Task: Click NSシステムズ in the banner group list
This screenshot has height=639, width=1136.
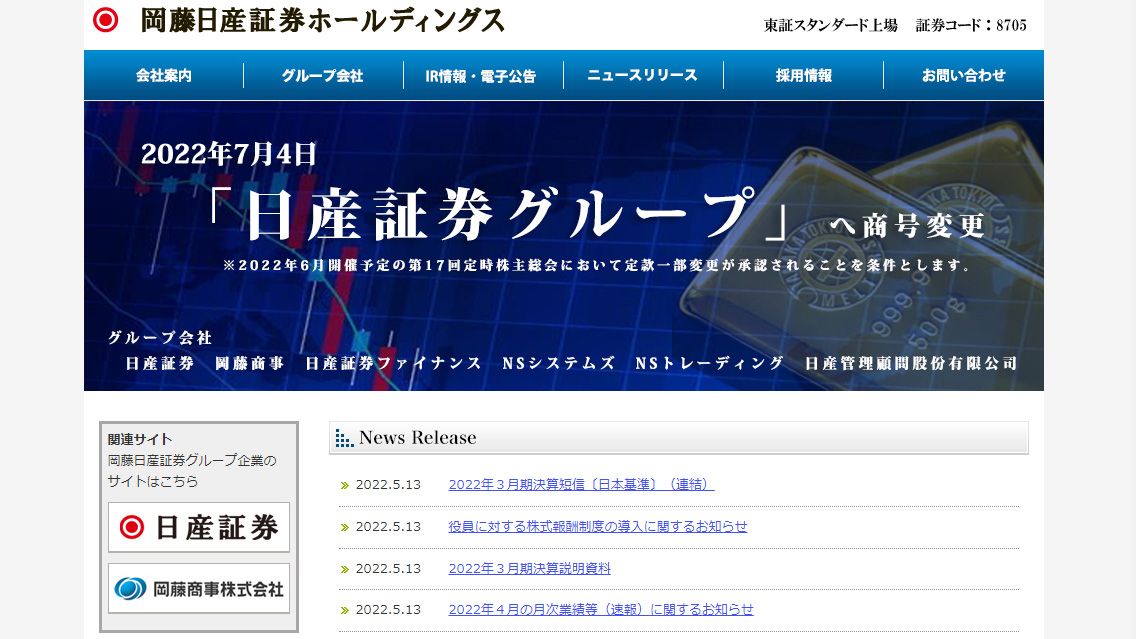Action: click(x=559, y=363)
